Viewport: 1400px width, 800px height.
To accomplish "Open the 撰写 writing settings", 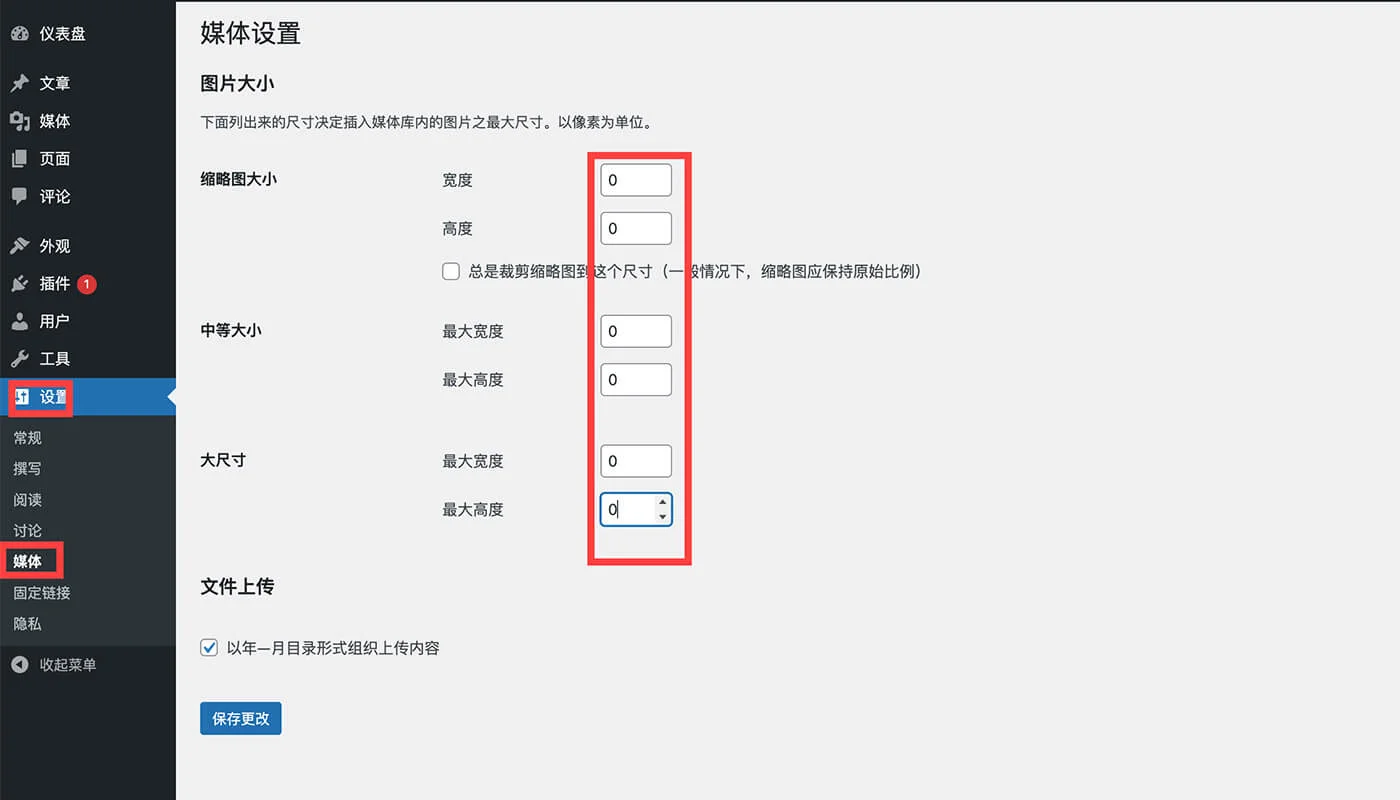I will (x=28, y=468).
